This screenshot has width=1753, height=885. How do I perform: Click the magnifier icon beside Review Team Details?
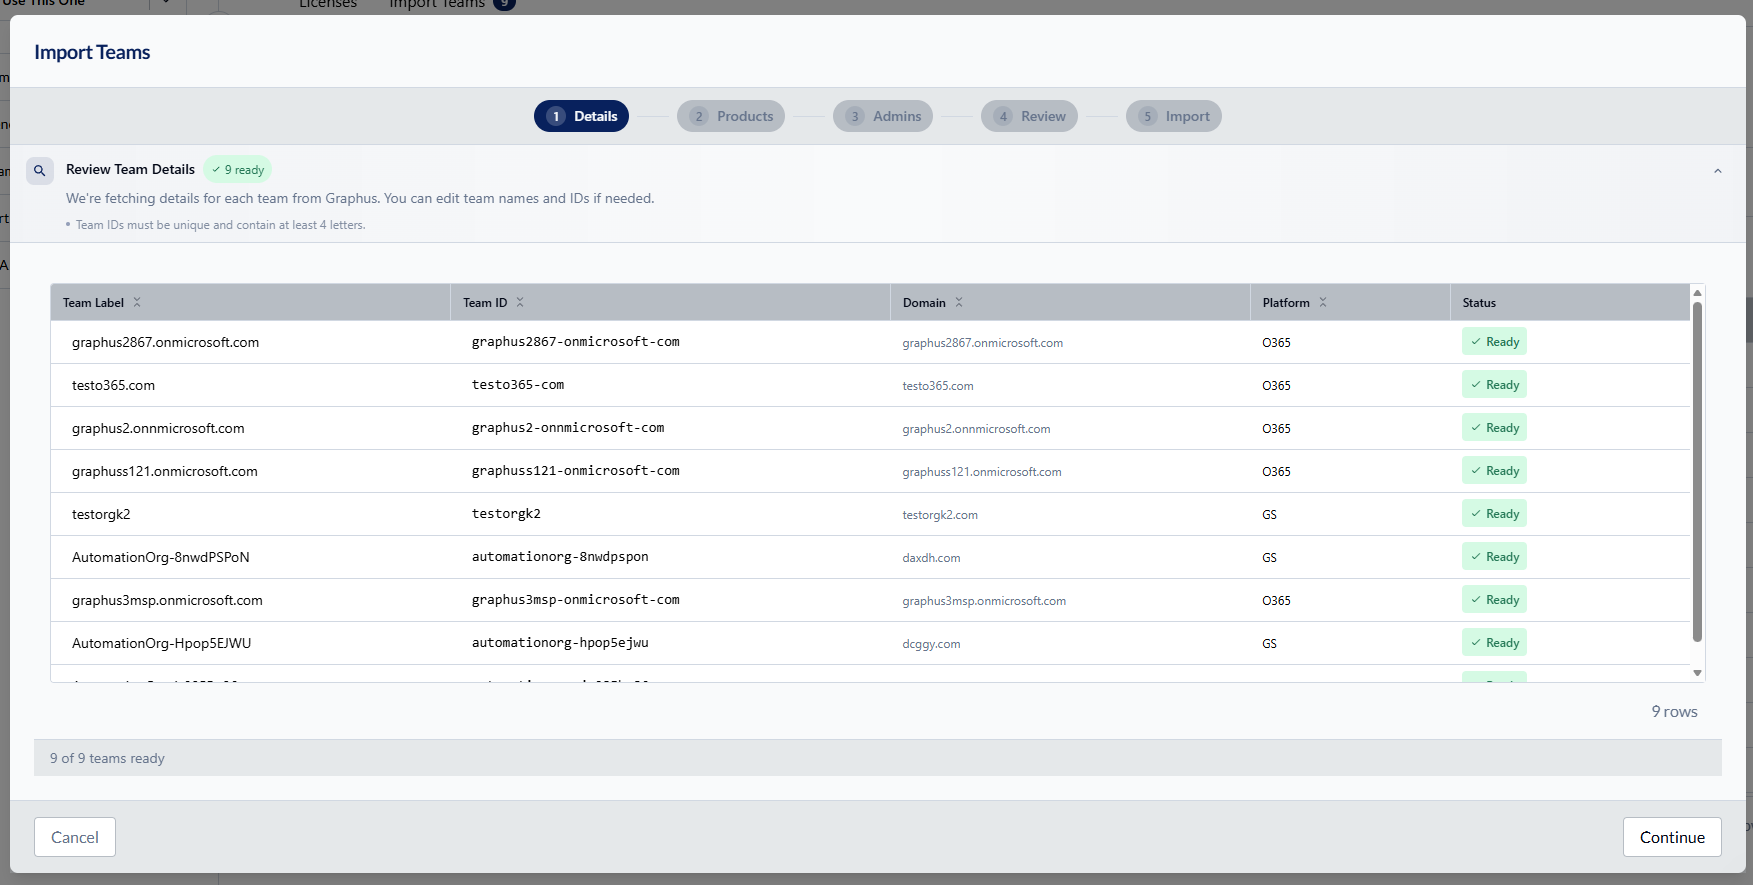[x=40, y=170]
